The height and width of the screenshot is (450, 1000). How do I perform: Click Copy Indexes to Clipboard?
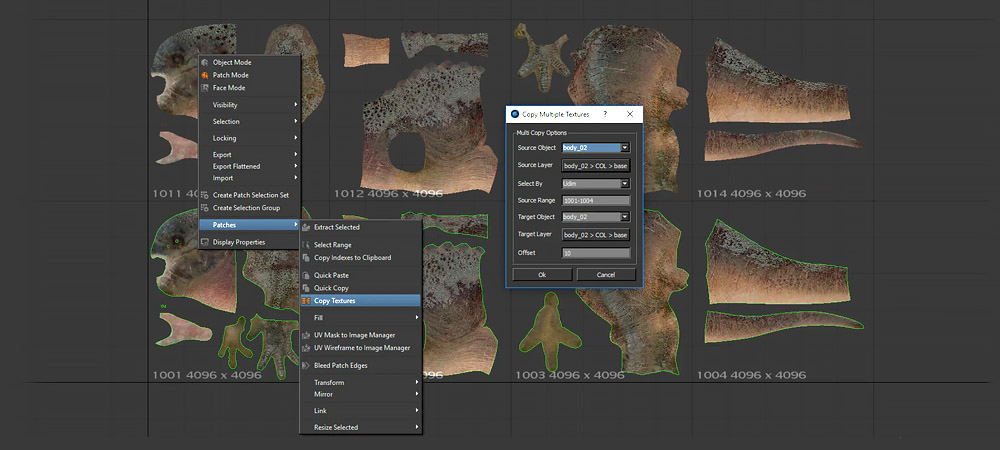[x=360, y=258]
